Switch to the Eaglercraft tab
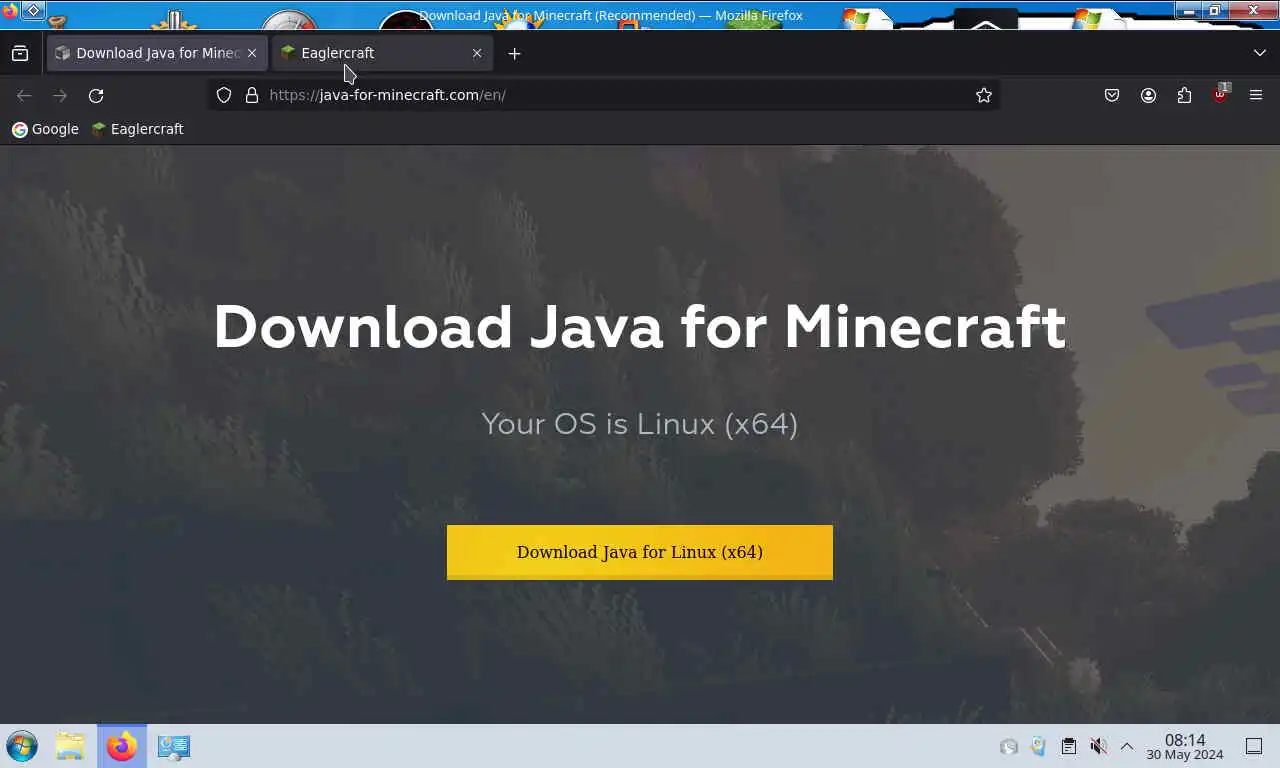This screenshot has height=768, width=1280. (382, 53)
